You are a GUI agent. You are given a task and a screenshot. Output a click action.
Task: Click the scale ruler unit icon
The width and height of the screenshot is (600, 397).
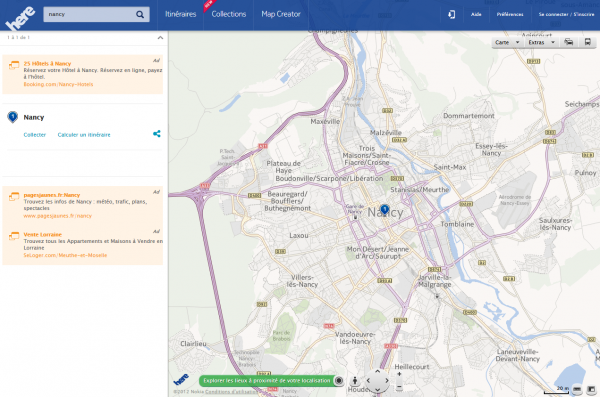click(577, 390)
